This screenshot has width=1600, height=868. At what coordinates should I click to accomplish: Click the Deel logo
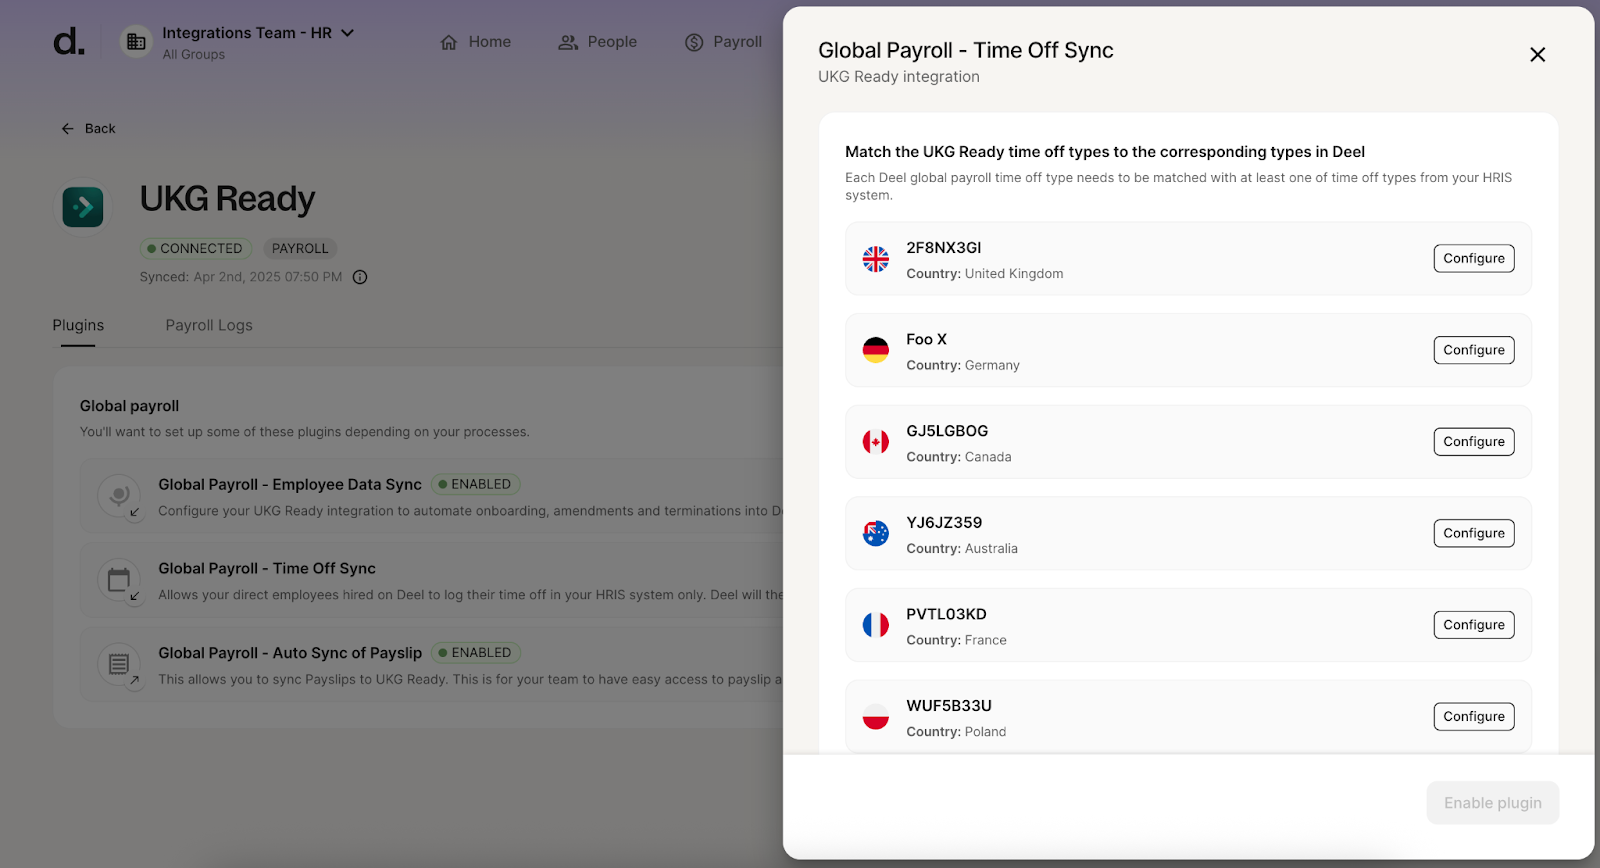tap(69, 41)
